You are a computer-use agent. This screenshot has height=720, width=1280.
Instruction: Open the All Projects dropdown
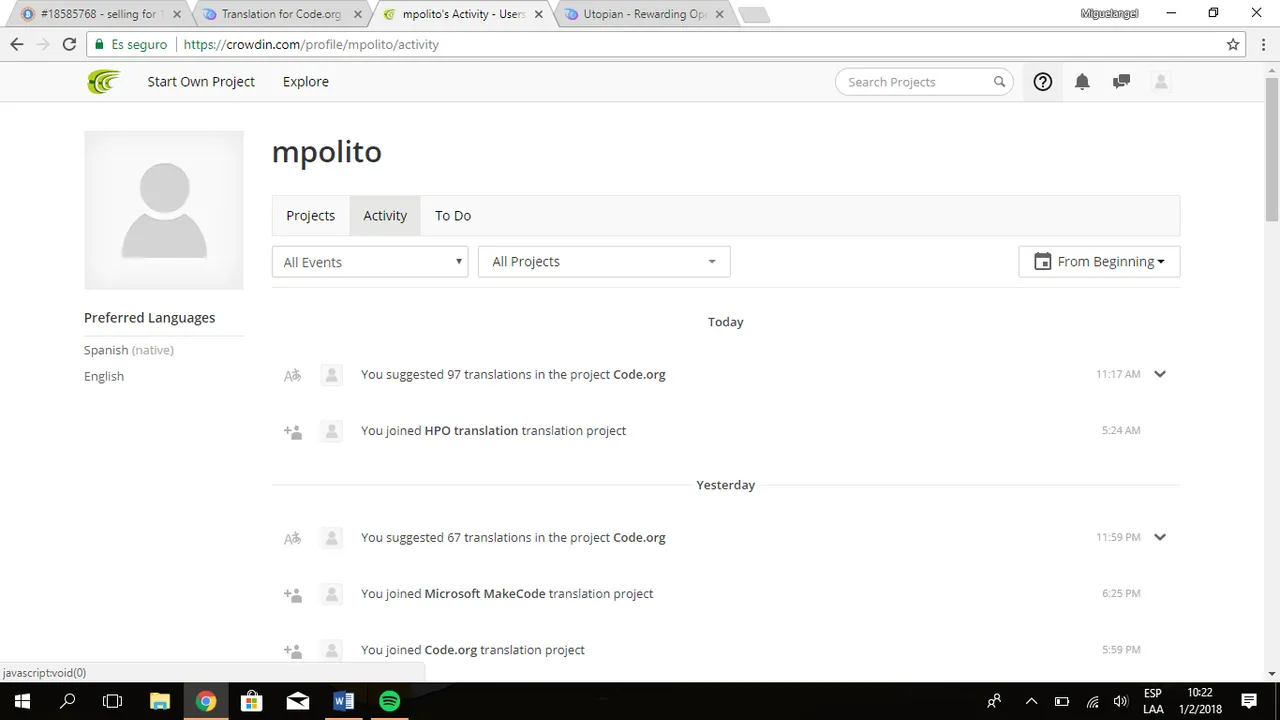(x=604, y=261)
